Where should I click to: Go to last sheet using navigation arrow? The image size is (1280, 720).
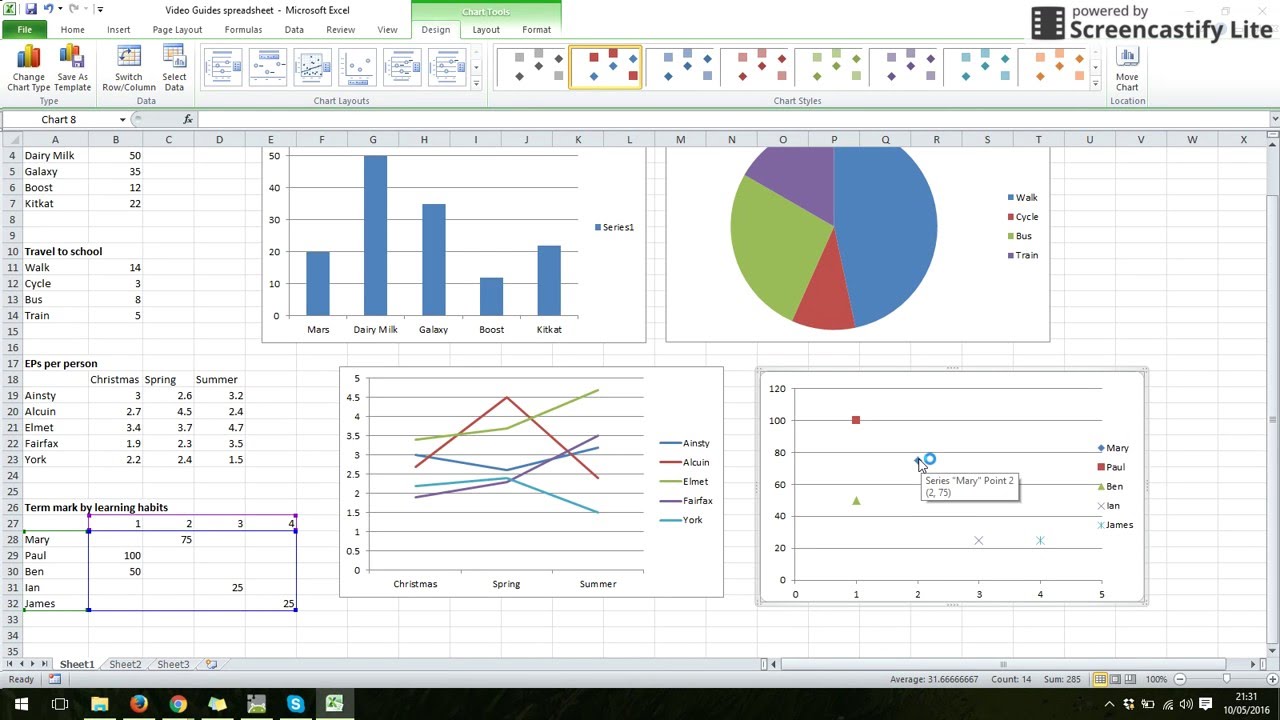(46, 664)
